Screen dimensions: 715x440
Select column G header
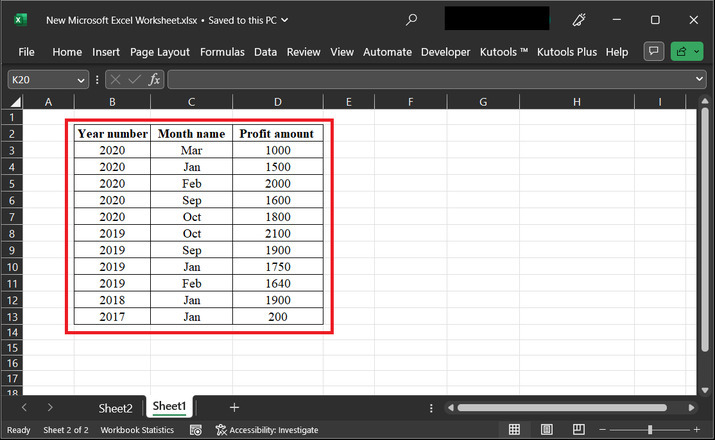[483, 102]
